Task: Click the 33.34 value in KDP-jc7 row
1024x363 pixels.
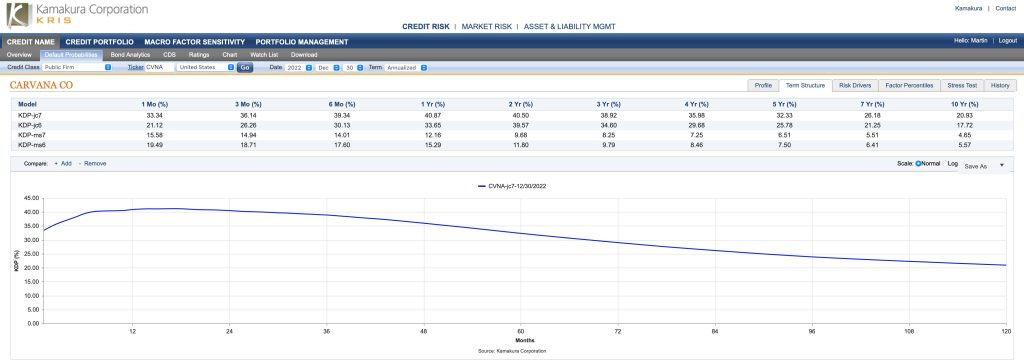Action: (x=155, y=115)
